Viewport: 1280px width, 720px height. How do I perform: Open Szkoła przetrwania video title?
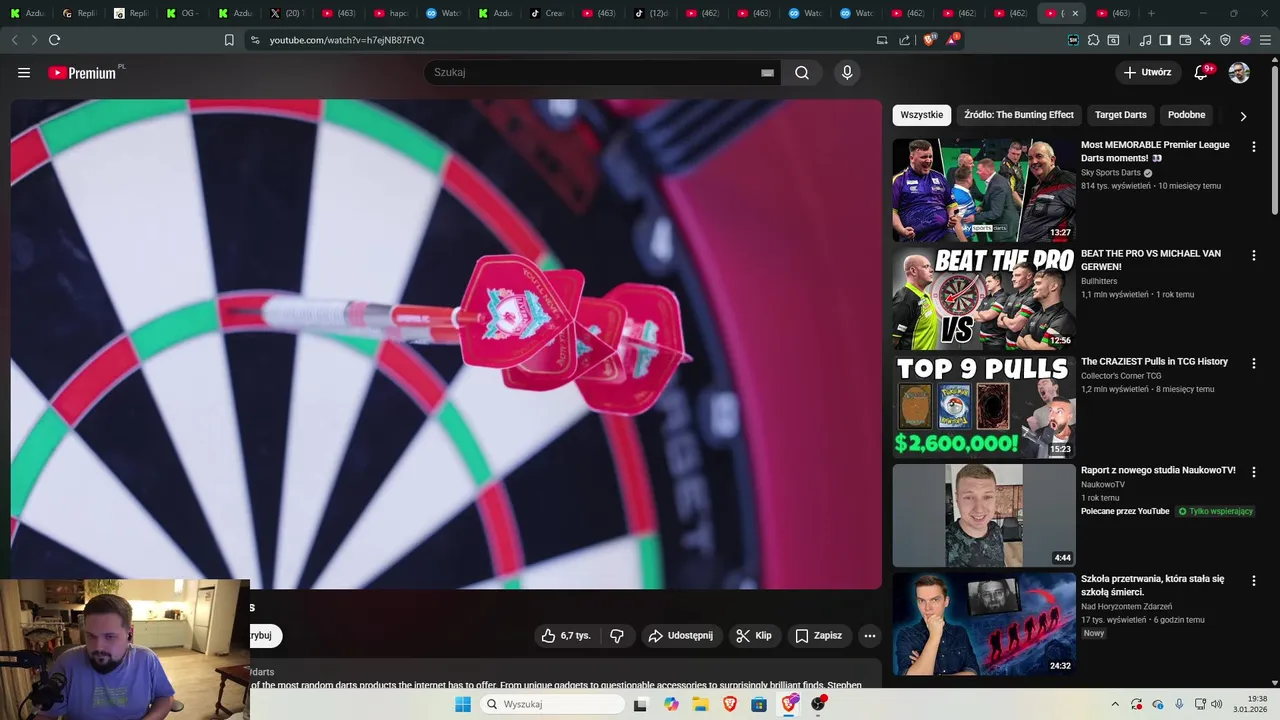click(x=1152, y=585)
